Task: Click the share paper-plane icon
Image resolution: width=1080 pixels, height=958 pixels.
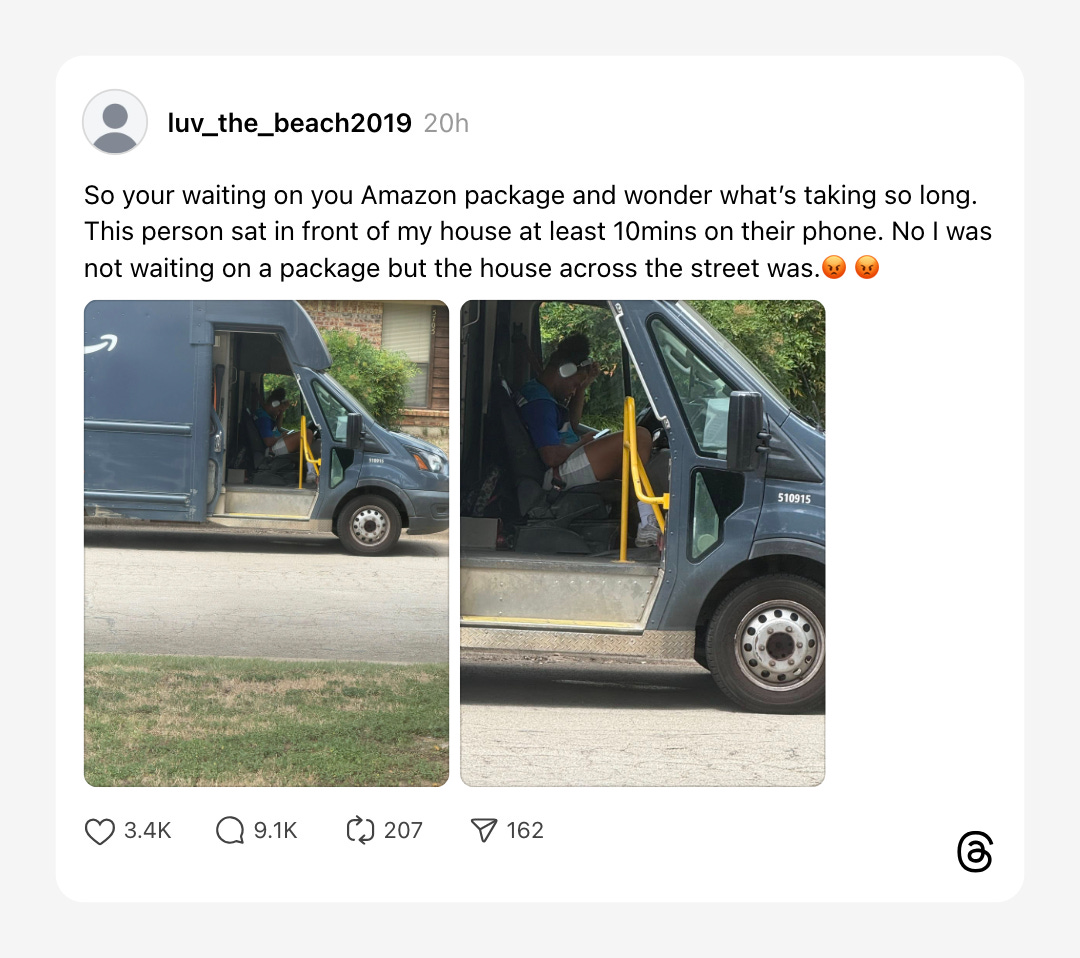Action: [x=484, y=831]
